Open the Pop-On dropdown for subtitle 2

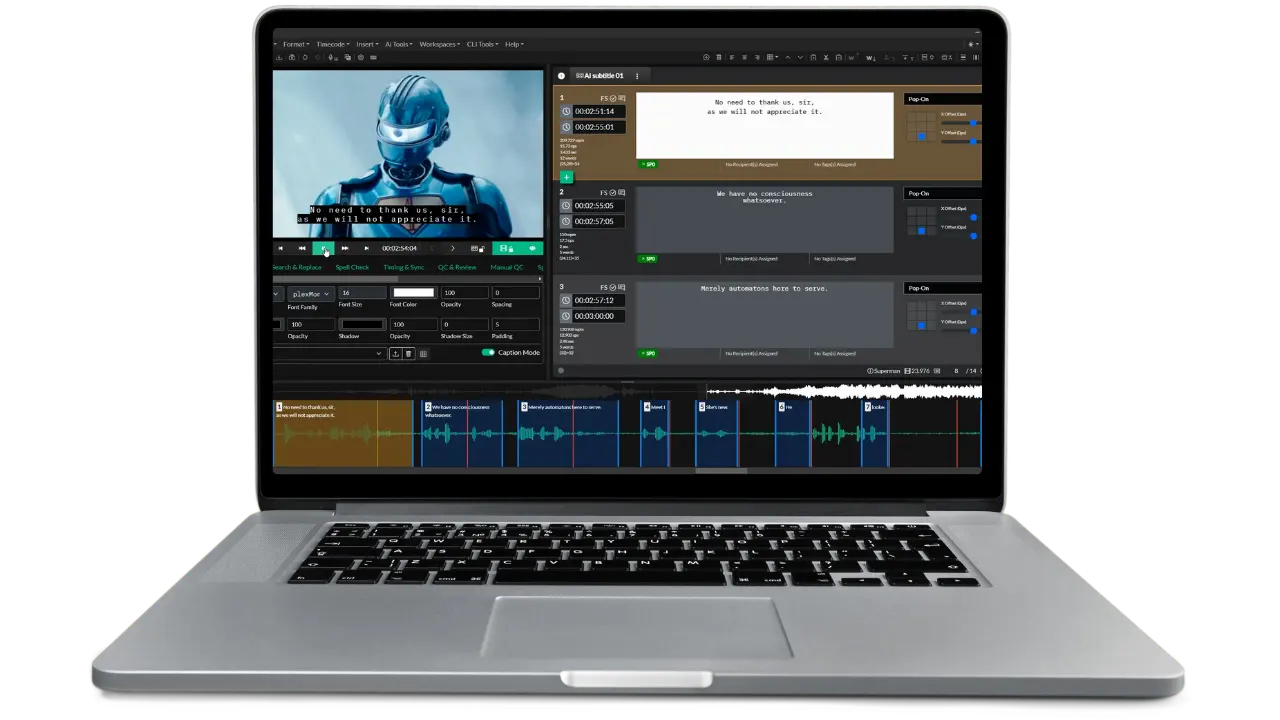click(x=940, y=193)
